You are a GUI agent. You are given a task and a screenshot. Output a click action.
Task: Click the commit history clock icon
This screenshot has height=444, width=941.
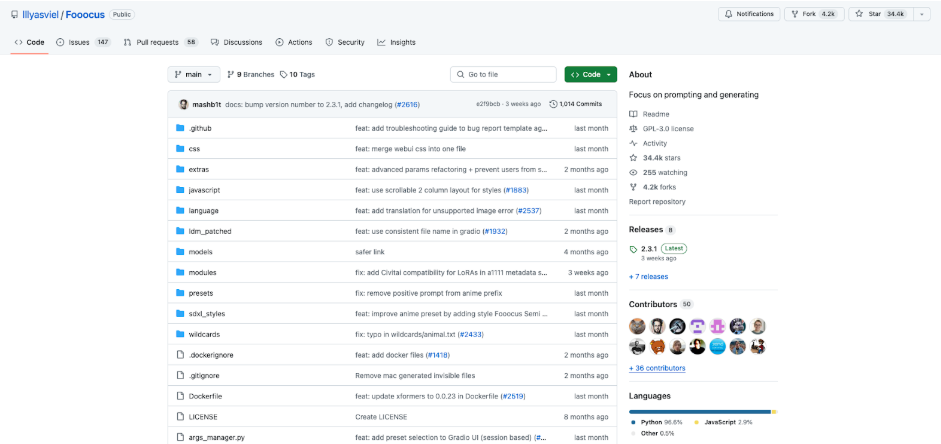pyautogui.click(x=553, y=104)
